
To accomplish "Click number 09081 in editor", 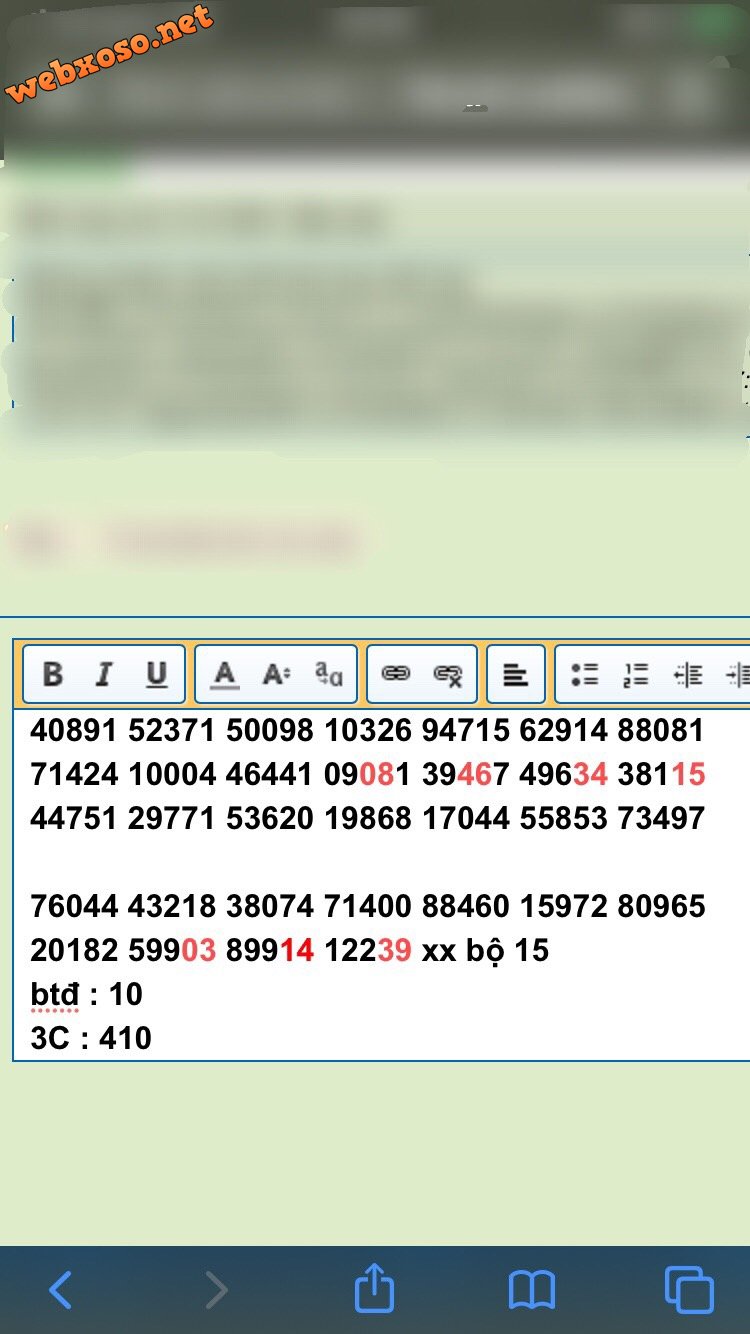I will pos(368,774).
